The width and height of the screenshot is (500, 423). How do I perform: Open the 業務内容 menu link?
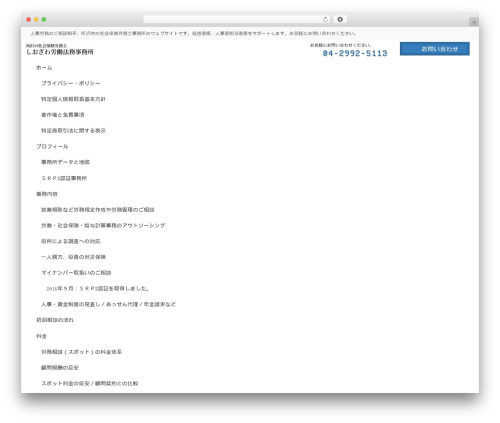47,194
